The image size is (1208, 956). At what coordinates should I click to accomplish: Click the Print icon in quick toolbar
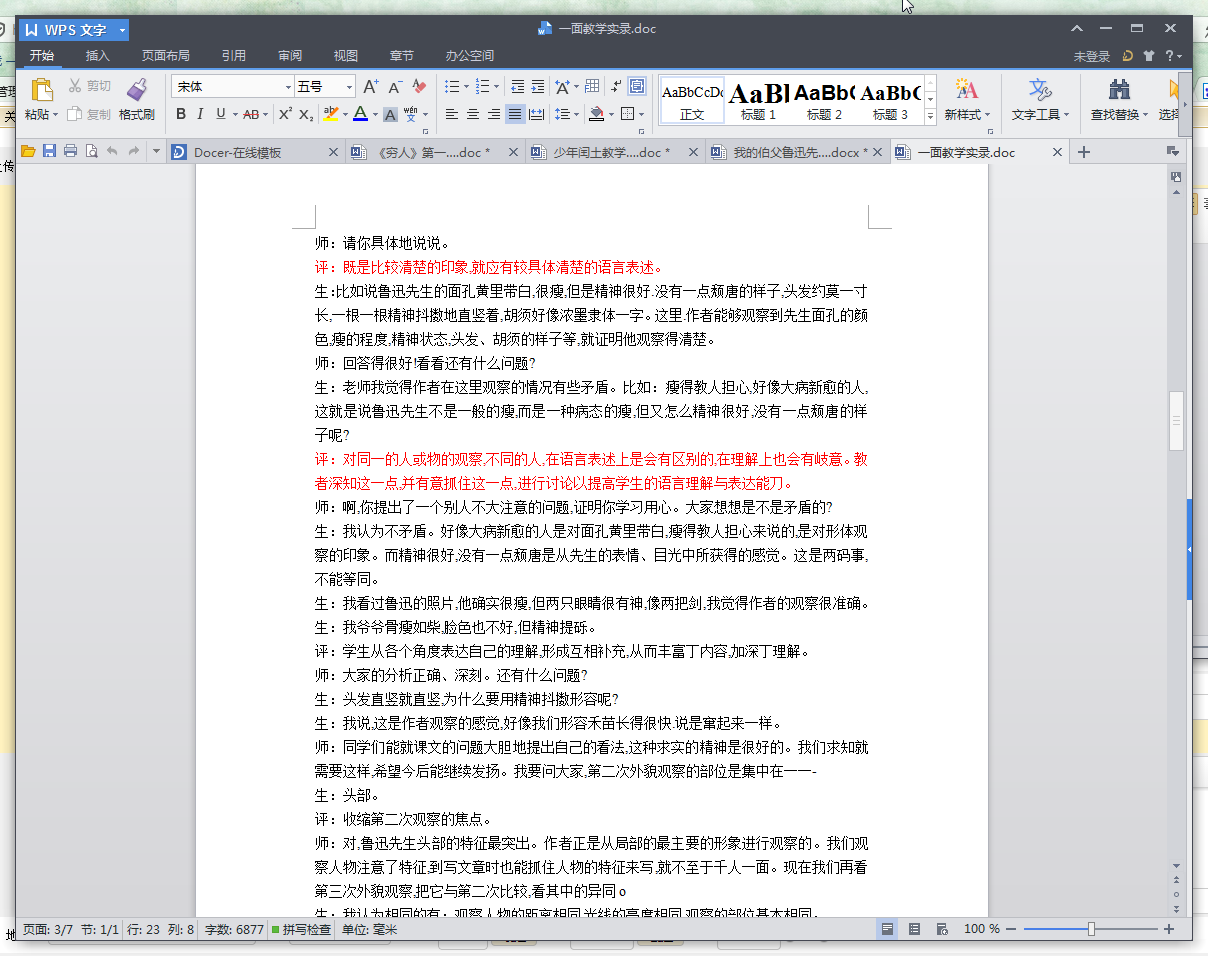pos(70,152)
